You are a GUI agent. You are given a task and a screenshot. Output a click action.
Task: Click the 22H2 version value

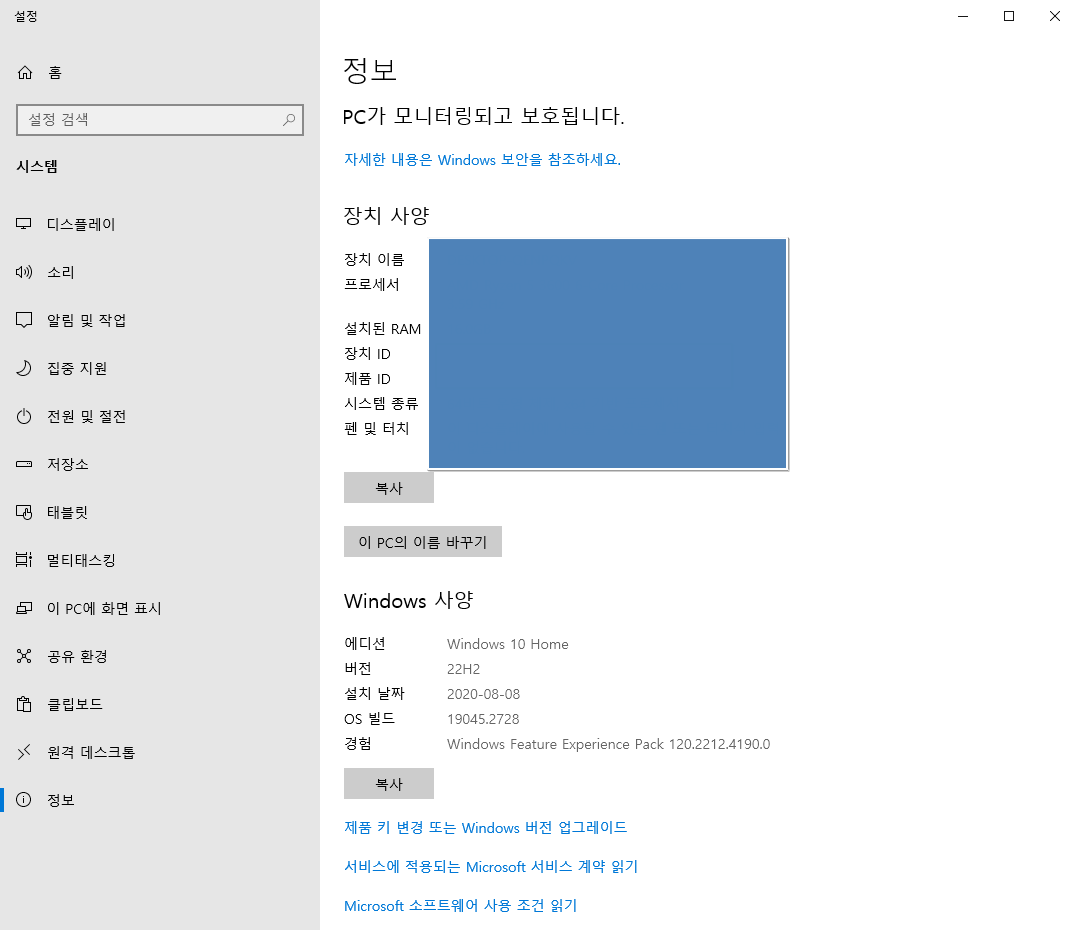click(x=463, y=669)
